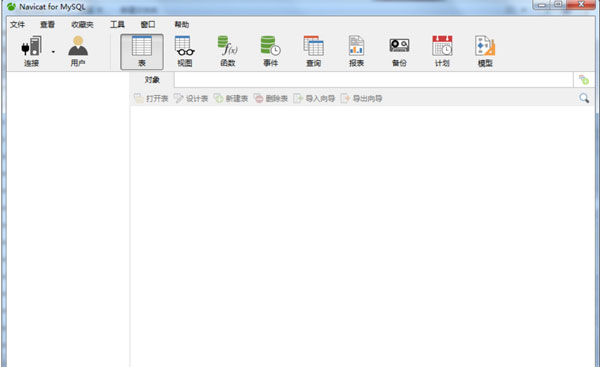The image size is (600, 367).
Task: Select the 对象 tab
Action: coord(152,80)
